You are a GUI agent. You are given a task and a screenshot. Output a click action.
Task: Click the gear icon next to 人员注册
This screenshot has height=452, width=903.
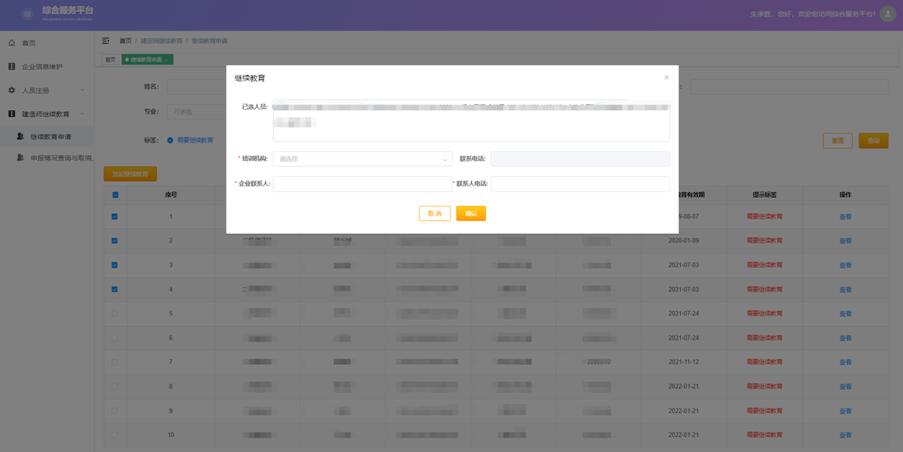tap(12, 90)
